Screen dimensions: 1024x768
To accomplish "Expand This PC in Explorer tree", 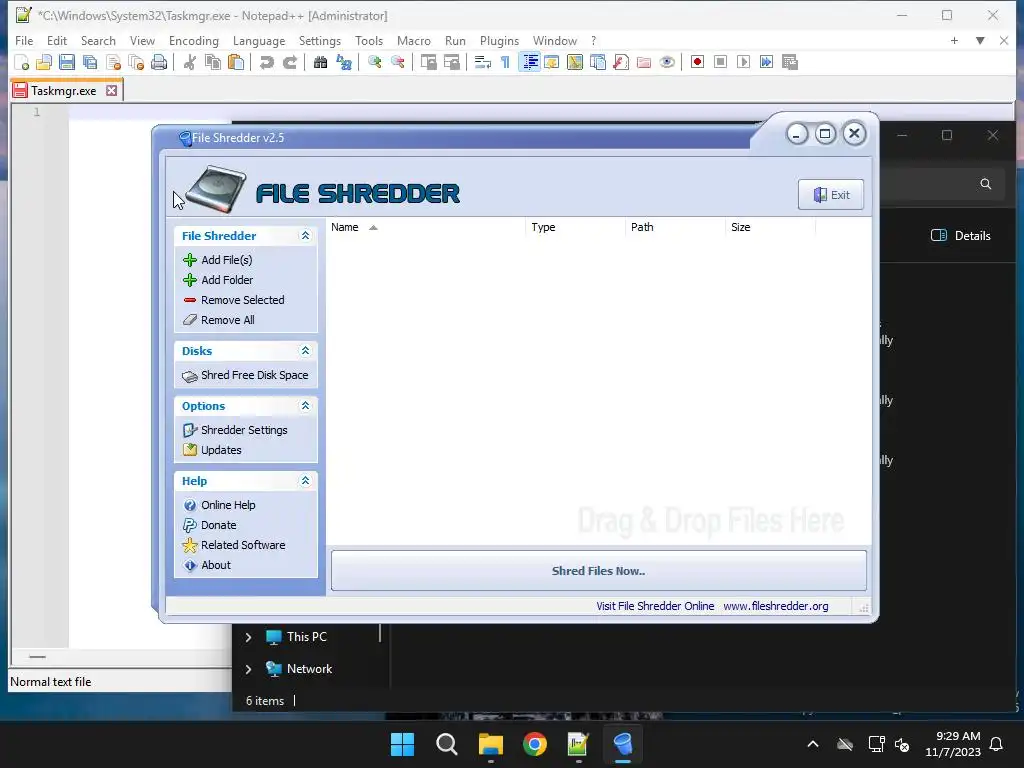I will click(x=248, y=637).
